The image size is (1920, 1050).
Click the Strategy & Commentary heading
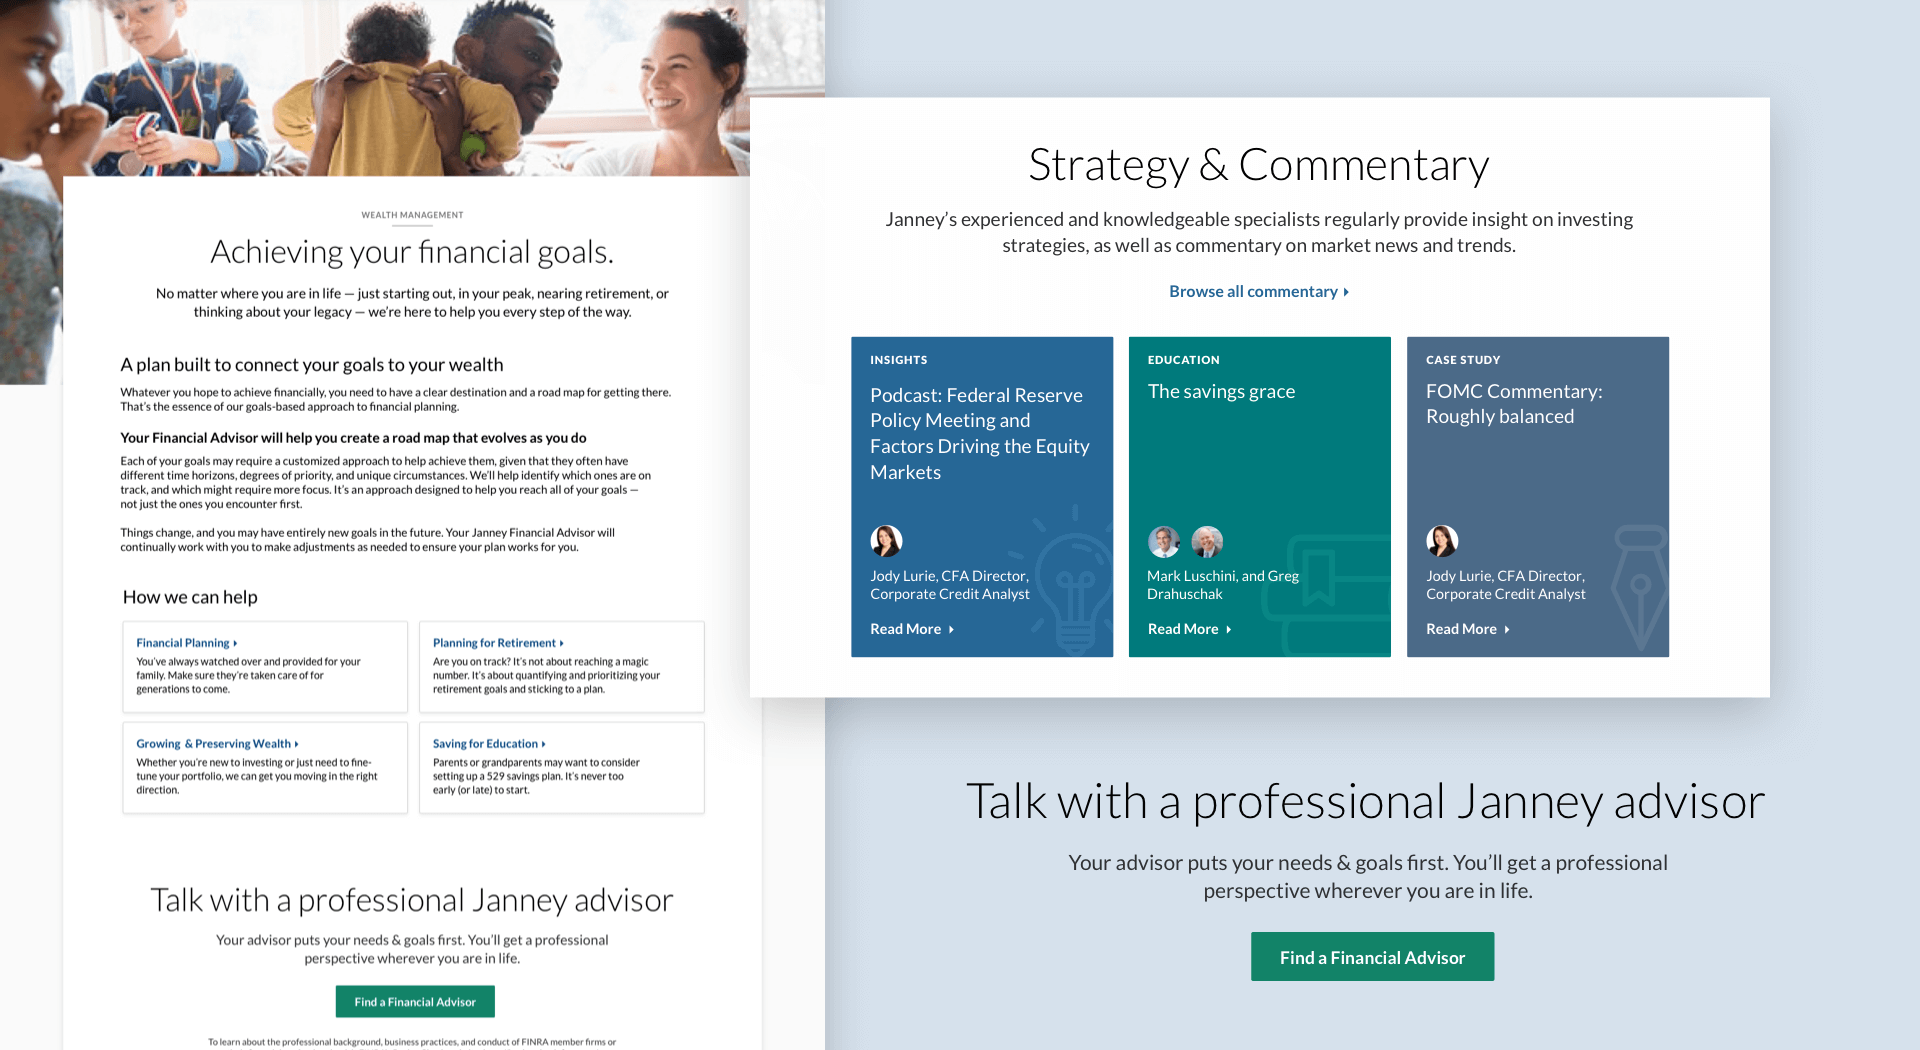pyautogui.click(x=1259, y=165)
